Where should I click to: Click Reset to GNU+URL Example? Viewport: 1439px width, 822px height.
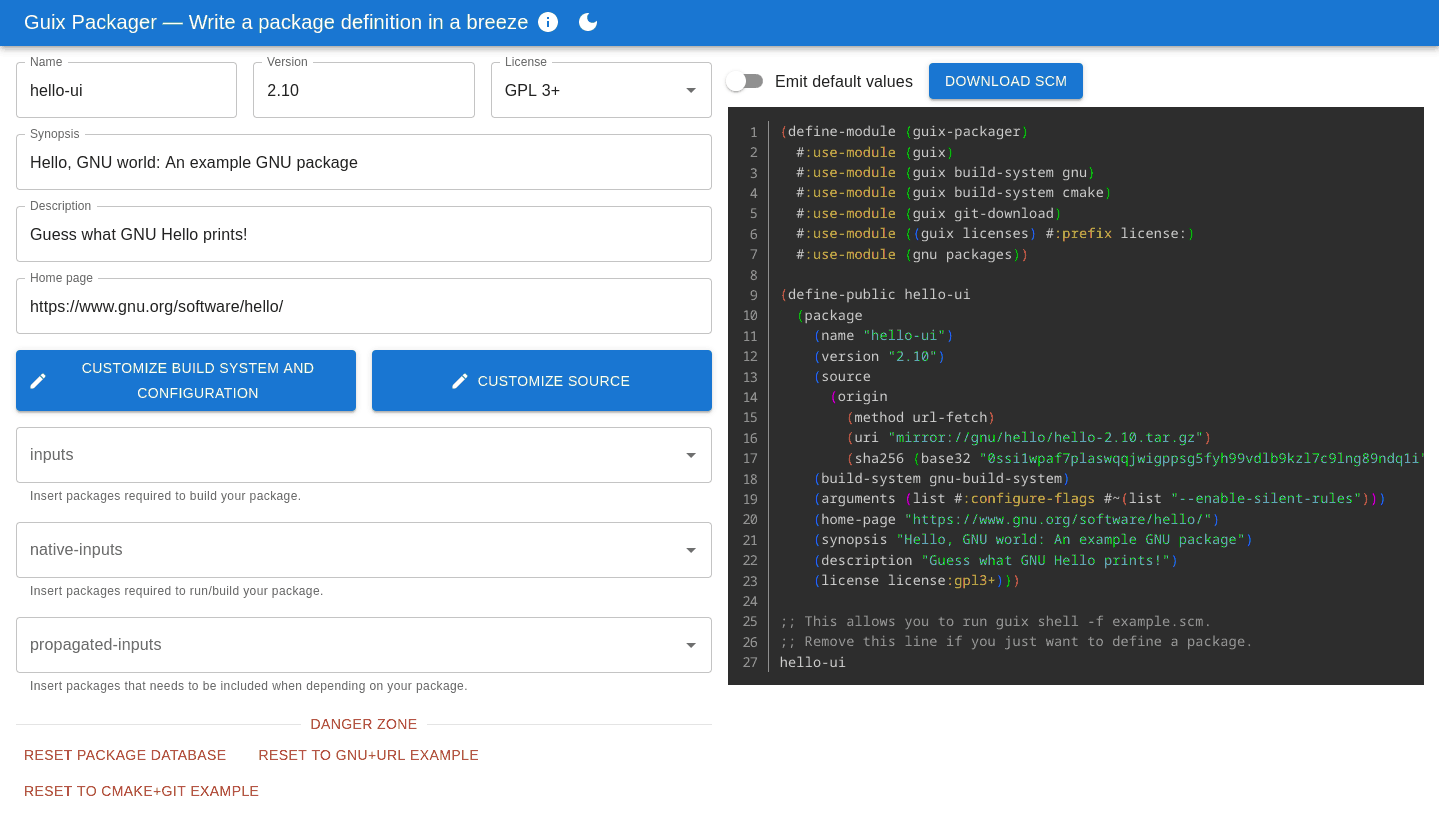tap(368, 755)
